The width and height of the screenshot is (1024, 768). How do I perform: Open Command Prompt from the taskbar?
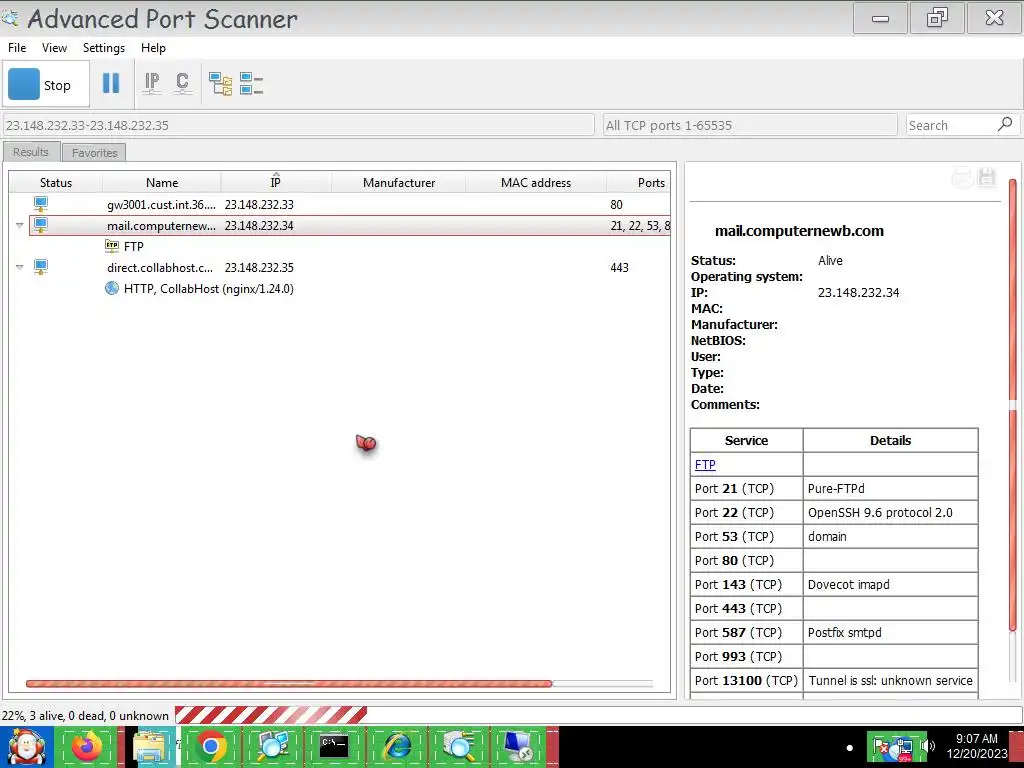coord(334,747)
